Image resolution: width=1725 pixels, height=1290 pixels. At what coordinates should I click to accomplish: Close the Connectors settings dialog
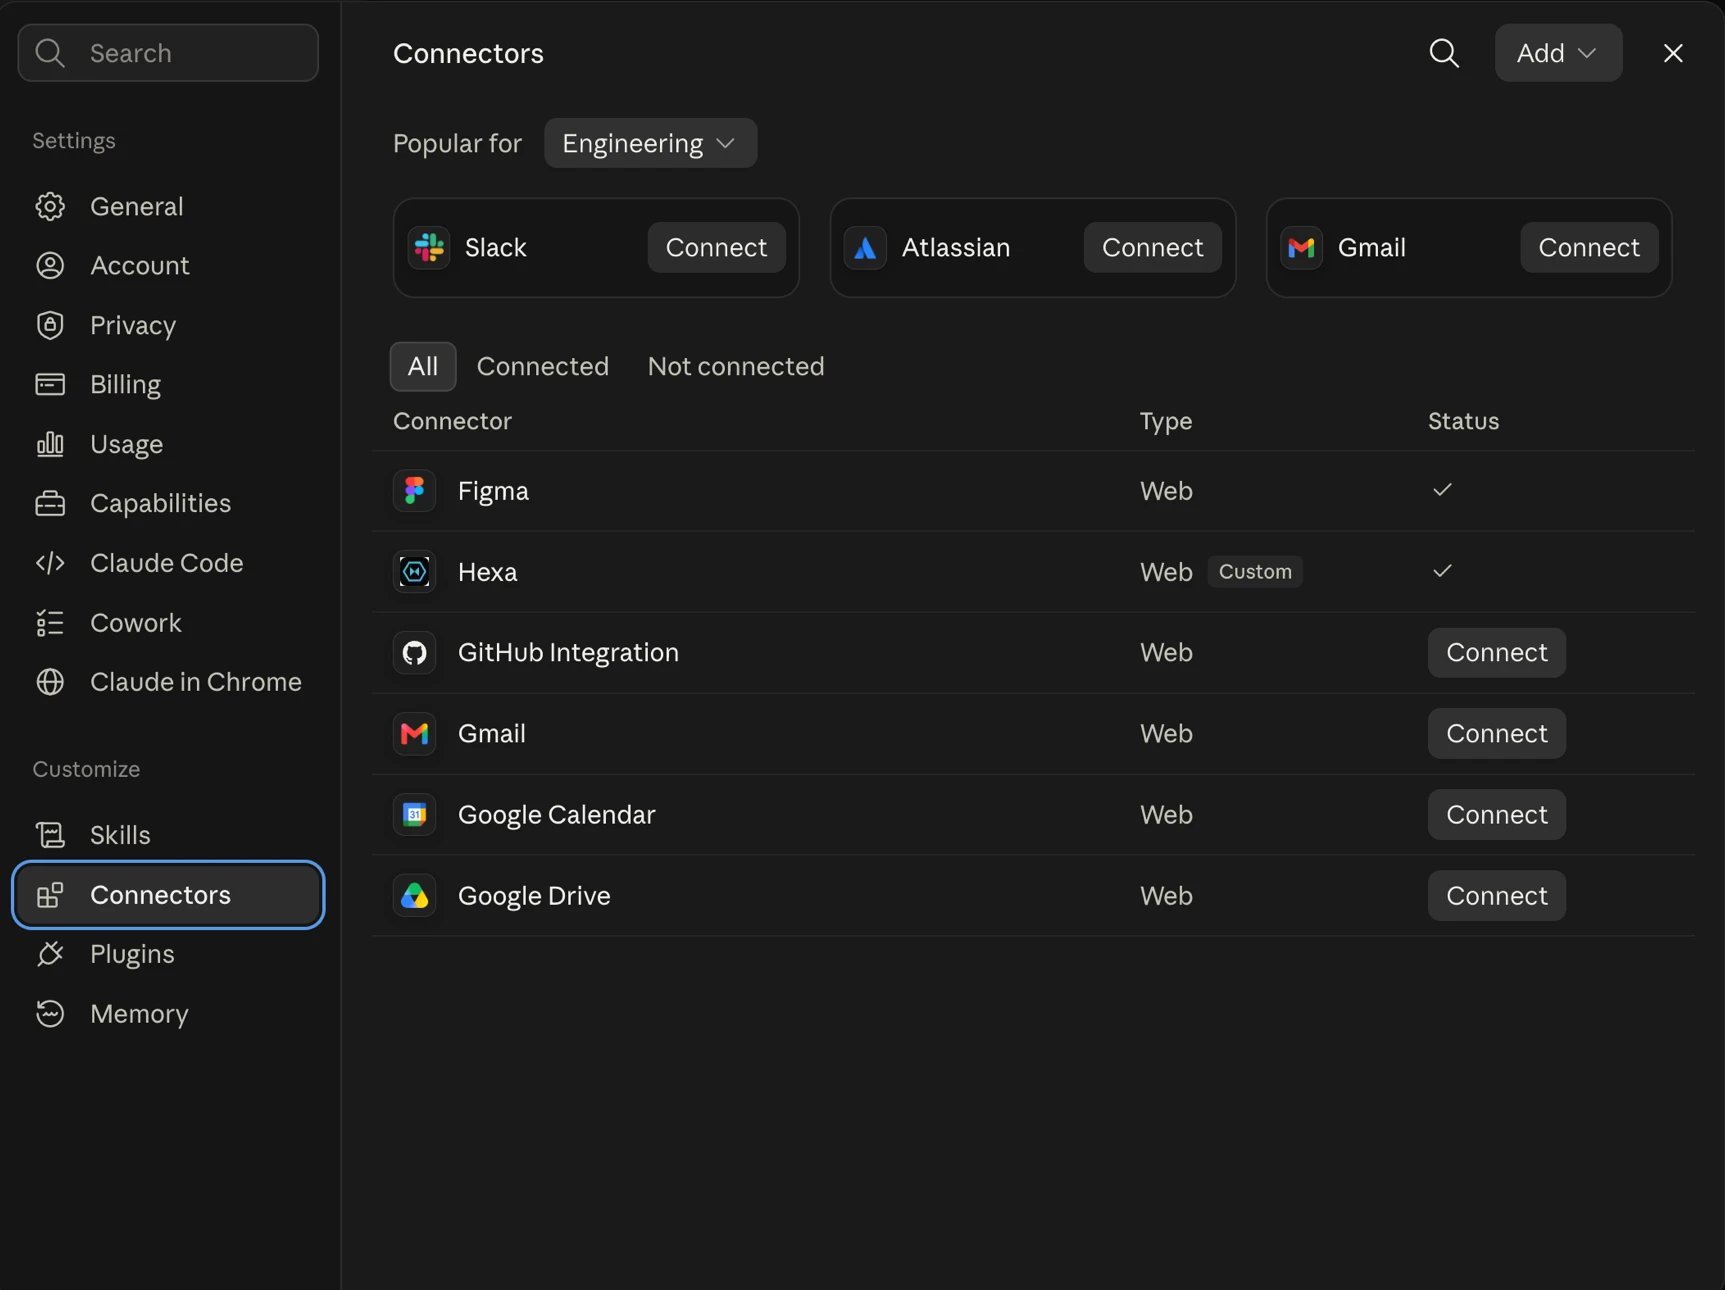[x=1673, y=53]
